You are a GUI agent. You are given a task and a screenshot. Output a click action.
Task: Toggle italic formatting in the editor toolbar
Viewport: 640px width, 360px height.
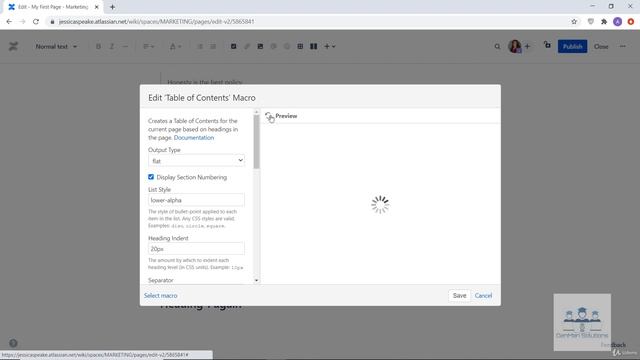[x=112, y=47]
